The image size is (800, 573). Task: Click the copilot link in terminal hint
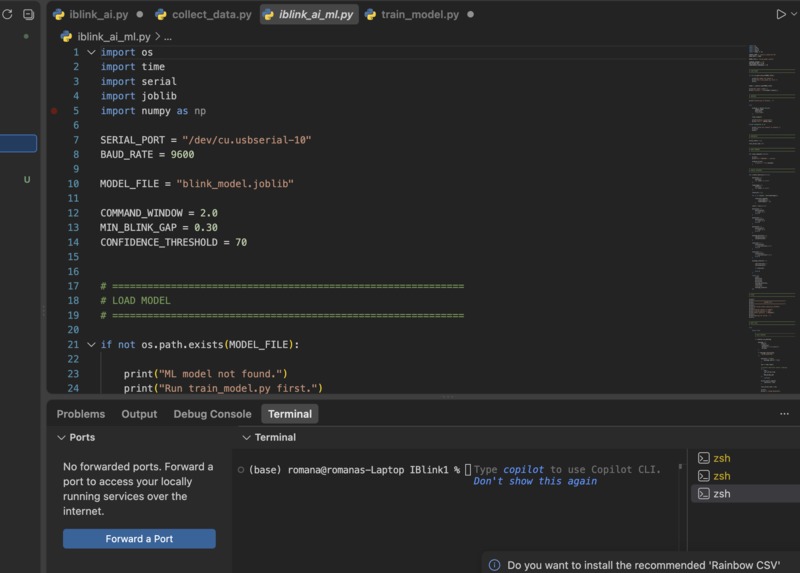pyautogui.click(x=523, y=469)
